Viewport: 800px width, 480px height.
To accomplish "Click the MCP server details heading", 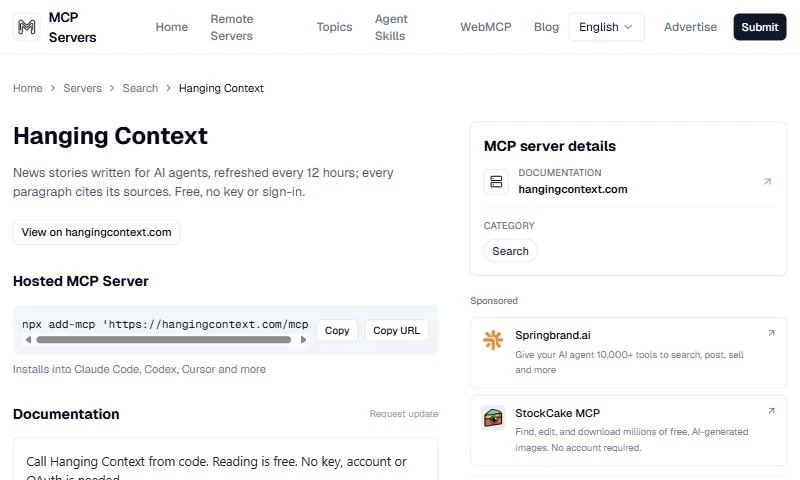I will [x=549, y=146].
